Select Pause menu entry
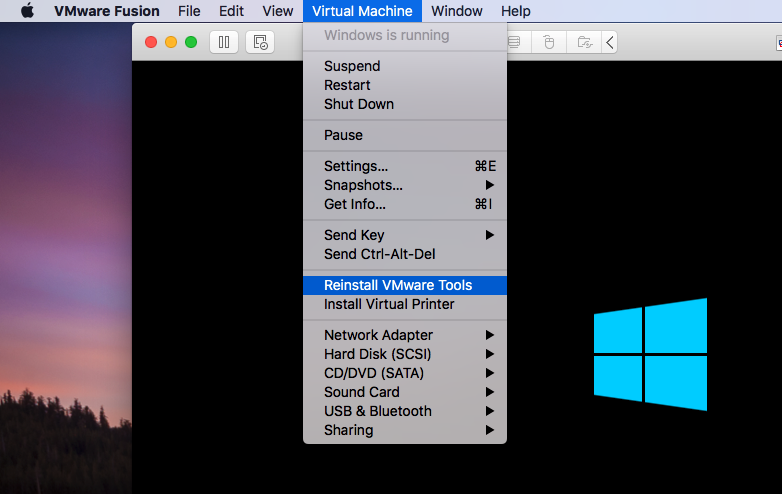The width and height of the screenshot is (782, 494). (405, 135)
